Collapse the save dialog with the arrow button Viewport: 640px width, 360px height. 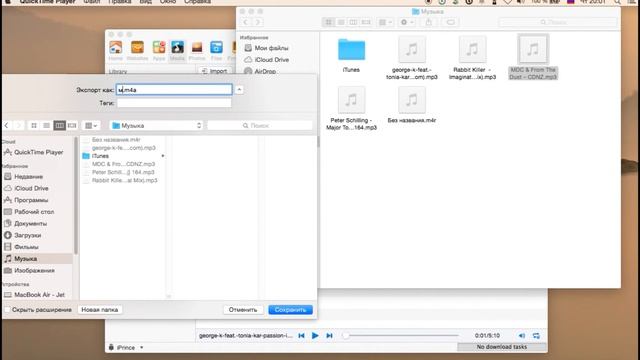(239, 89)
